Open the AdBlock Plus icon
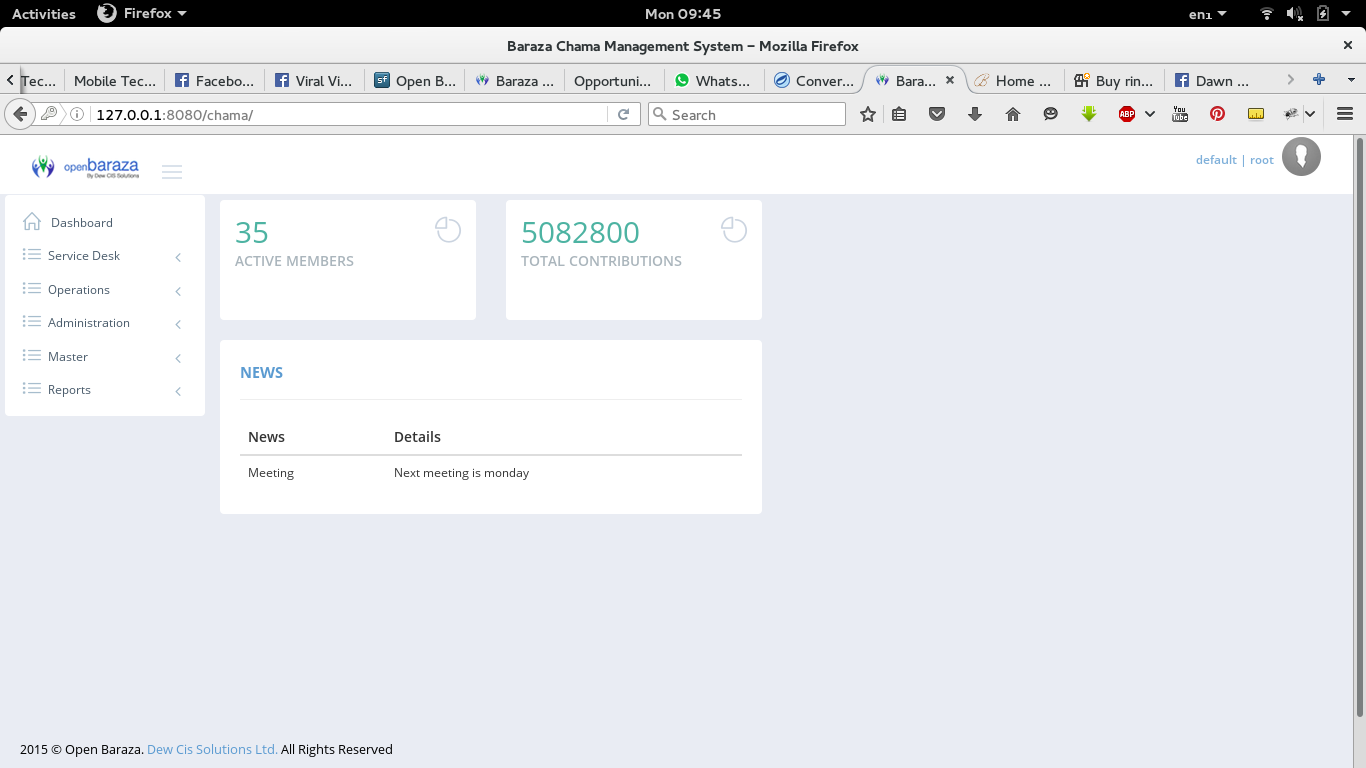The image size is (1366, 768). tap(1127, 113)
